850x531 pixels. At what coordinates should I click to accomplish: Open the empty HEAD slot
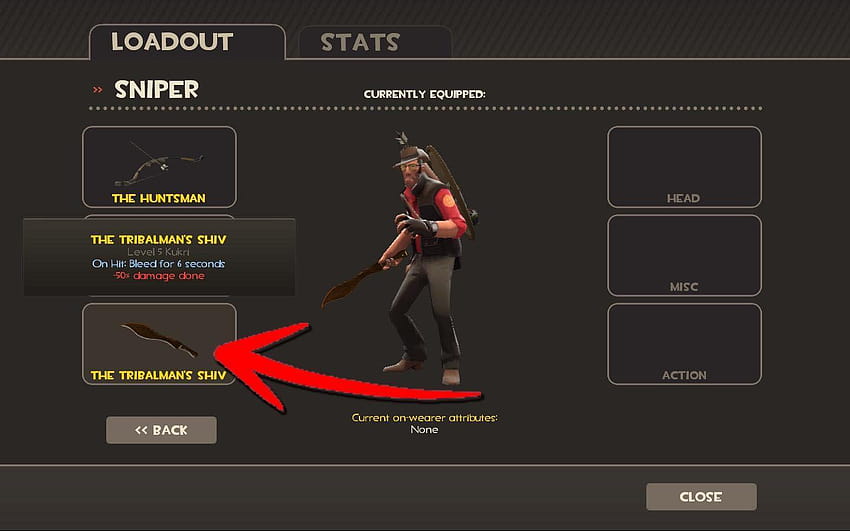(684, 167)
